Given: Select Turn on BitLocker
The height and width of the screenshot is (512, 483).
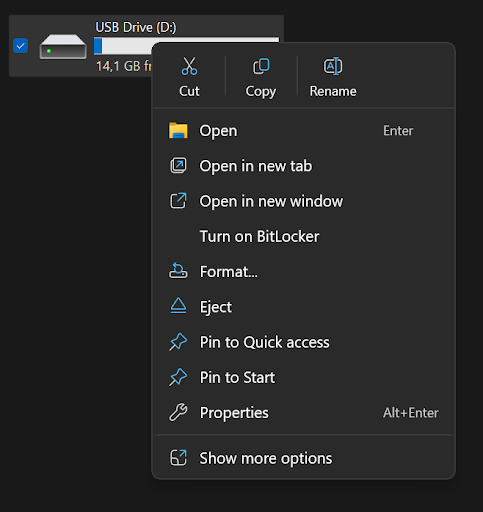Looking at the screenshot, I should (x=304, y=237).
